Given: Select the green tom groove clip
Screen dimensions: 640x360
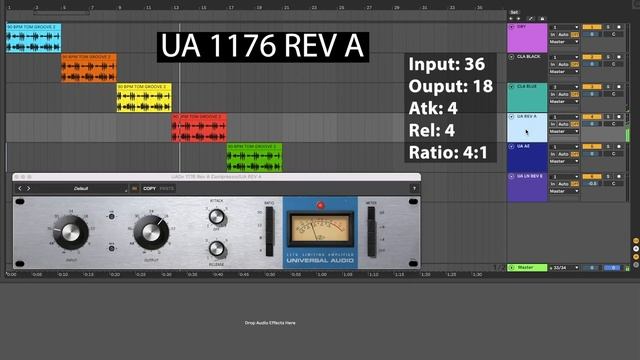Looking at the screenshot, I should coord(254,157).
